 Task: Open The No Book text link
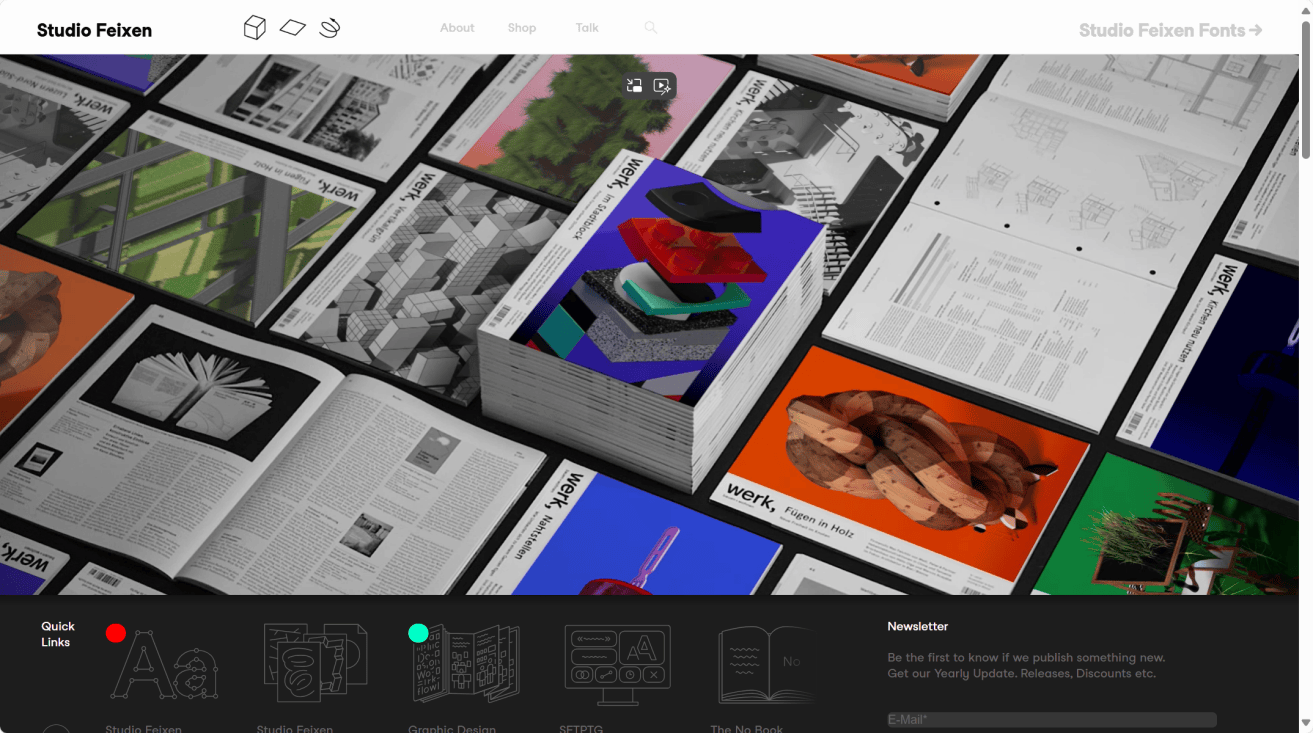click(747, 728)
